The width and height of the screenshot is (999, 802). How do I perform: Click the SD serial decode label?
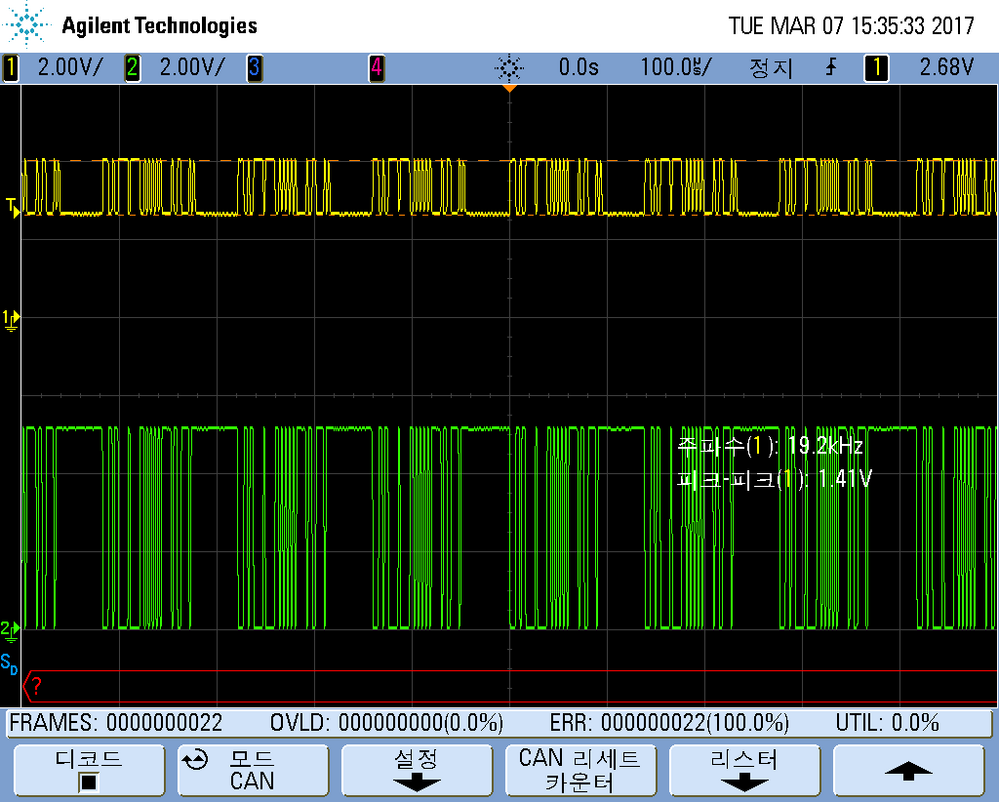[x=9, y=664]
